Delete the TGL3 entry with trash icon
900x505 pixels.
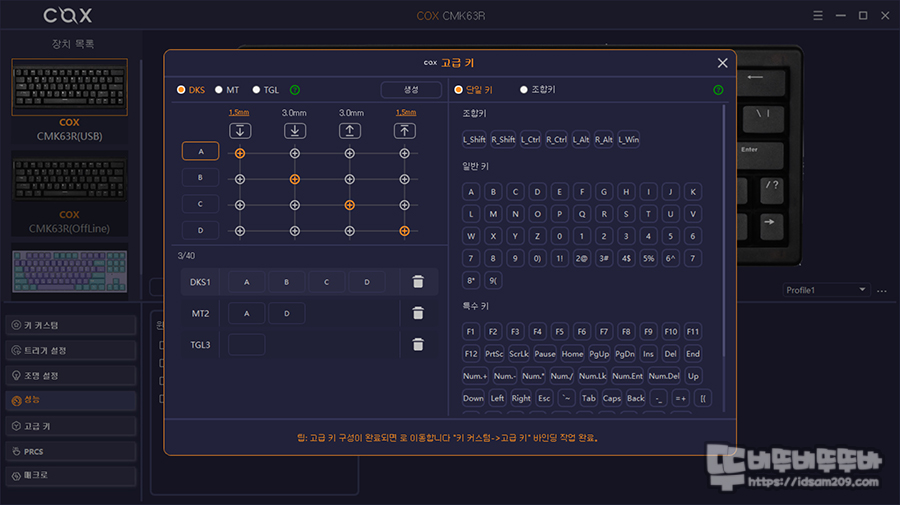(x=418, y=344)
